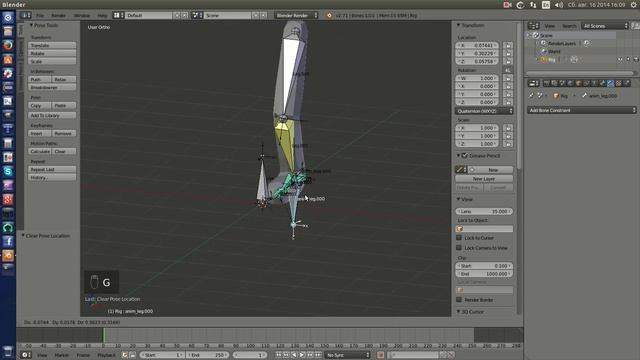Screen dimensions: 640x360
Task: Open the File menu
Action: (40, 16)
